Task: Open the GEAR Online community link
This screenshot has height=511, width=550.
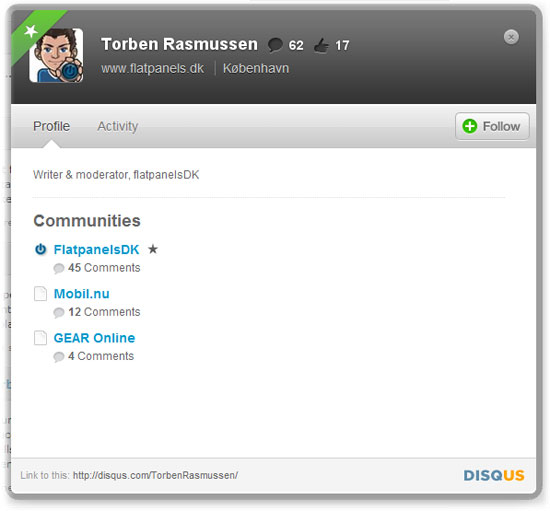Action: click(94, 338)
